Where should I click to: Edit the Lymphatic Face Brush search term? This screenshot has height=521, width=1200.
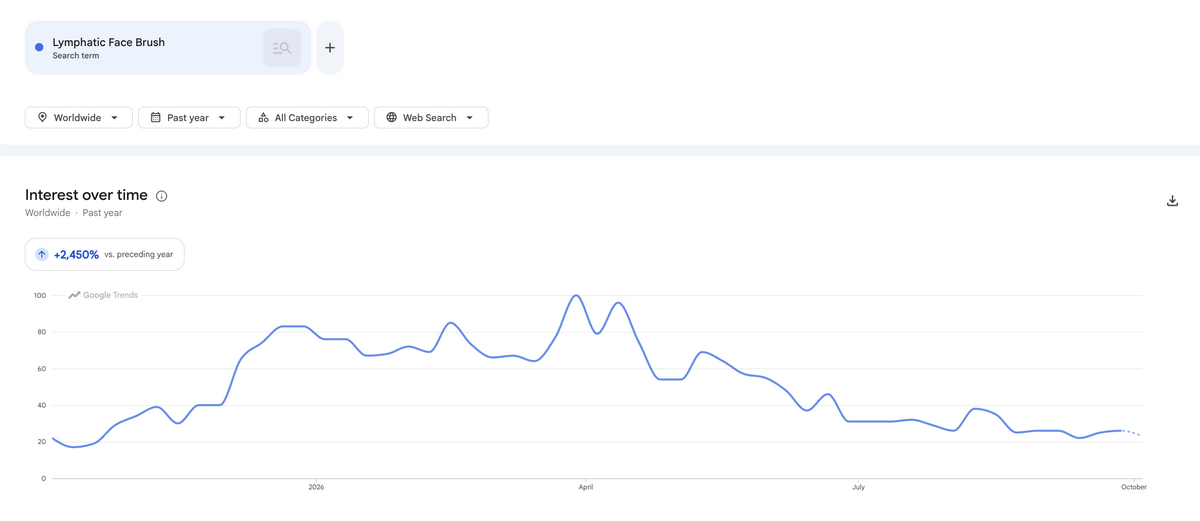(109, 42)
